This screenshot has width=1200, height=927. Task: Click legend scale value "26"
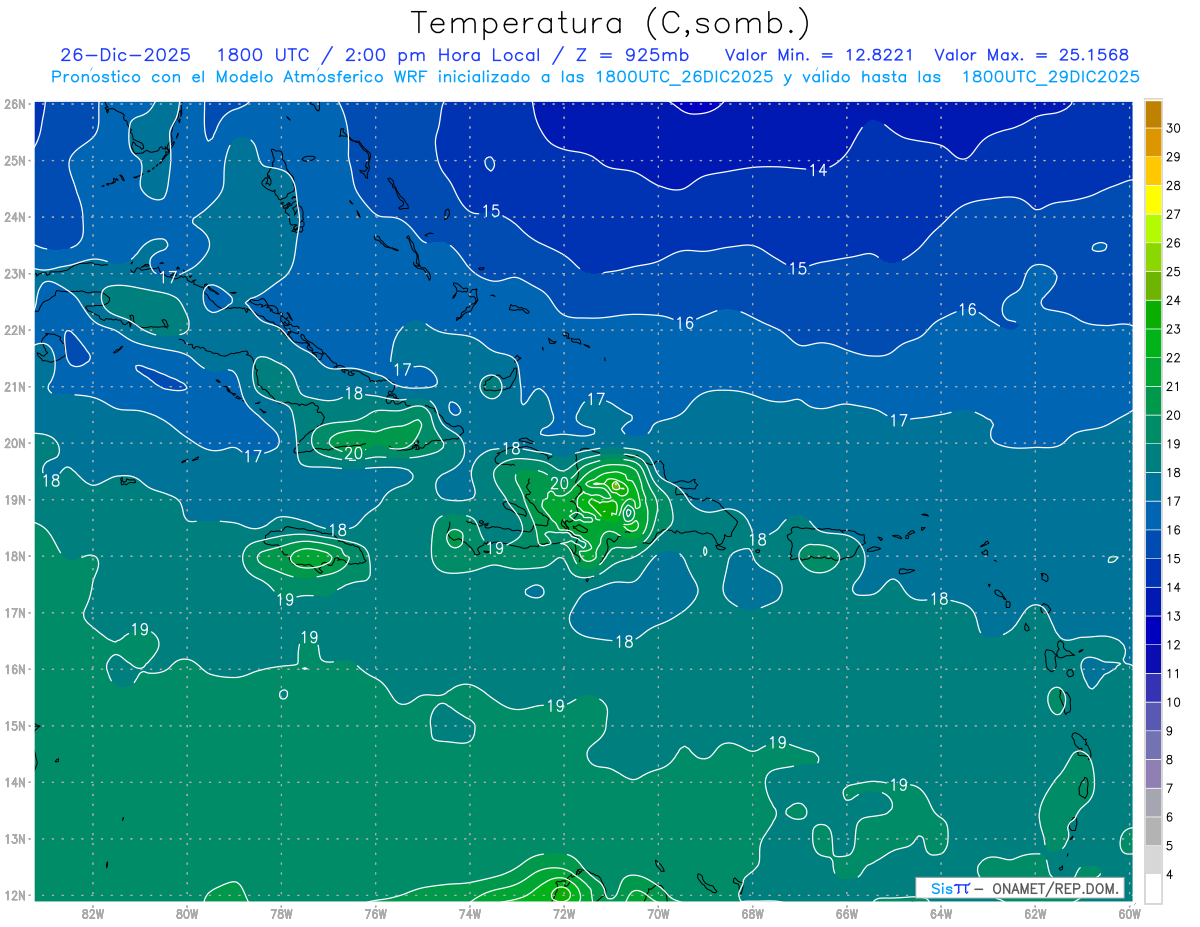click(1174, 242)
